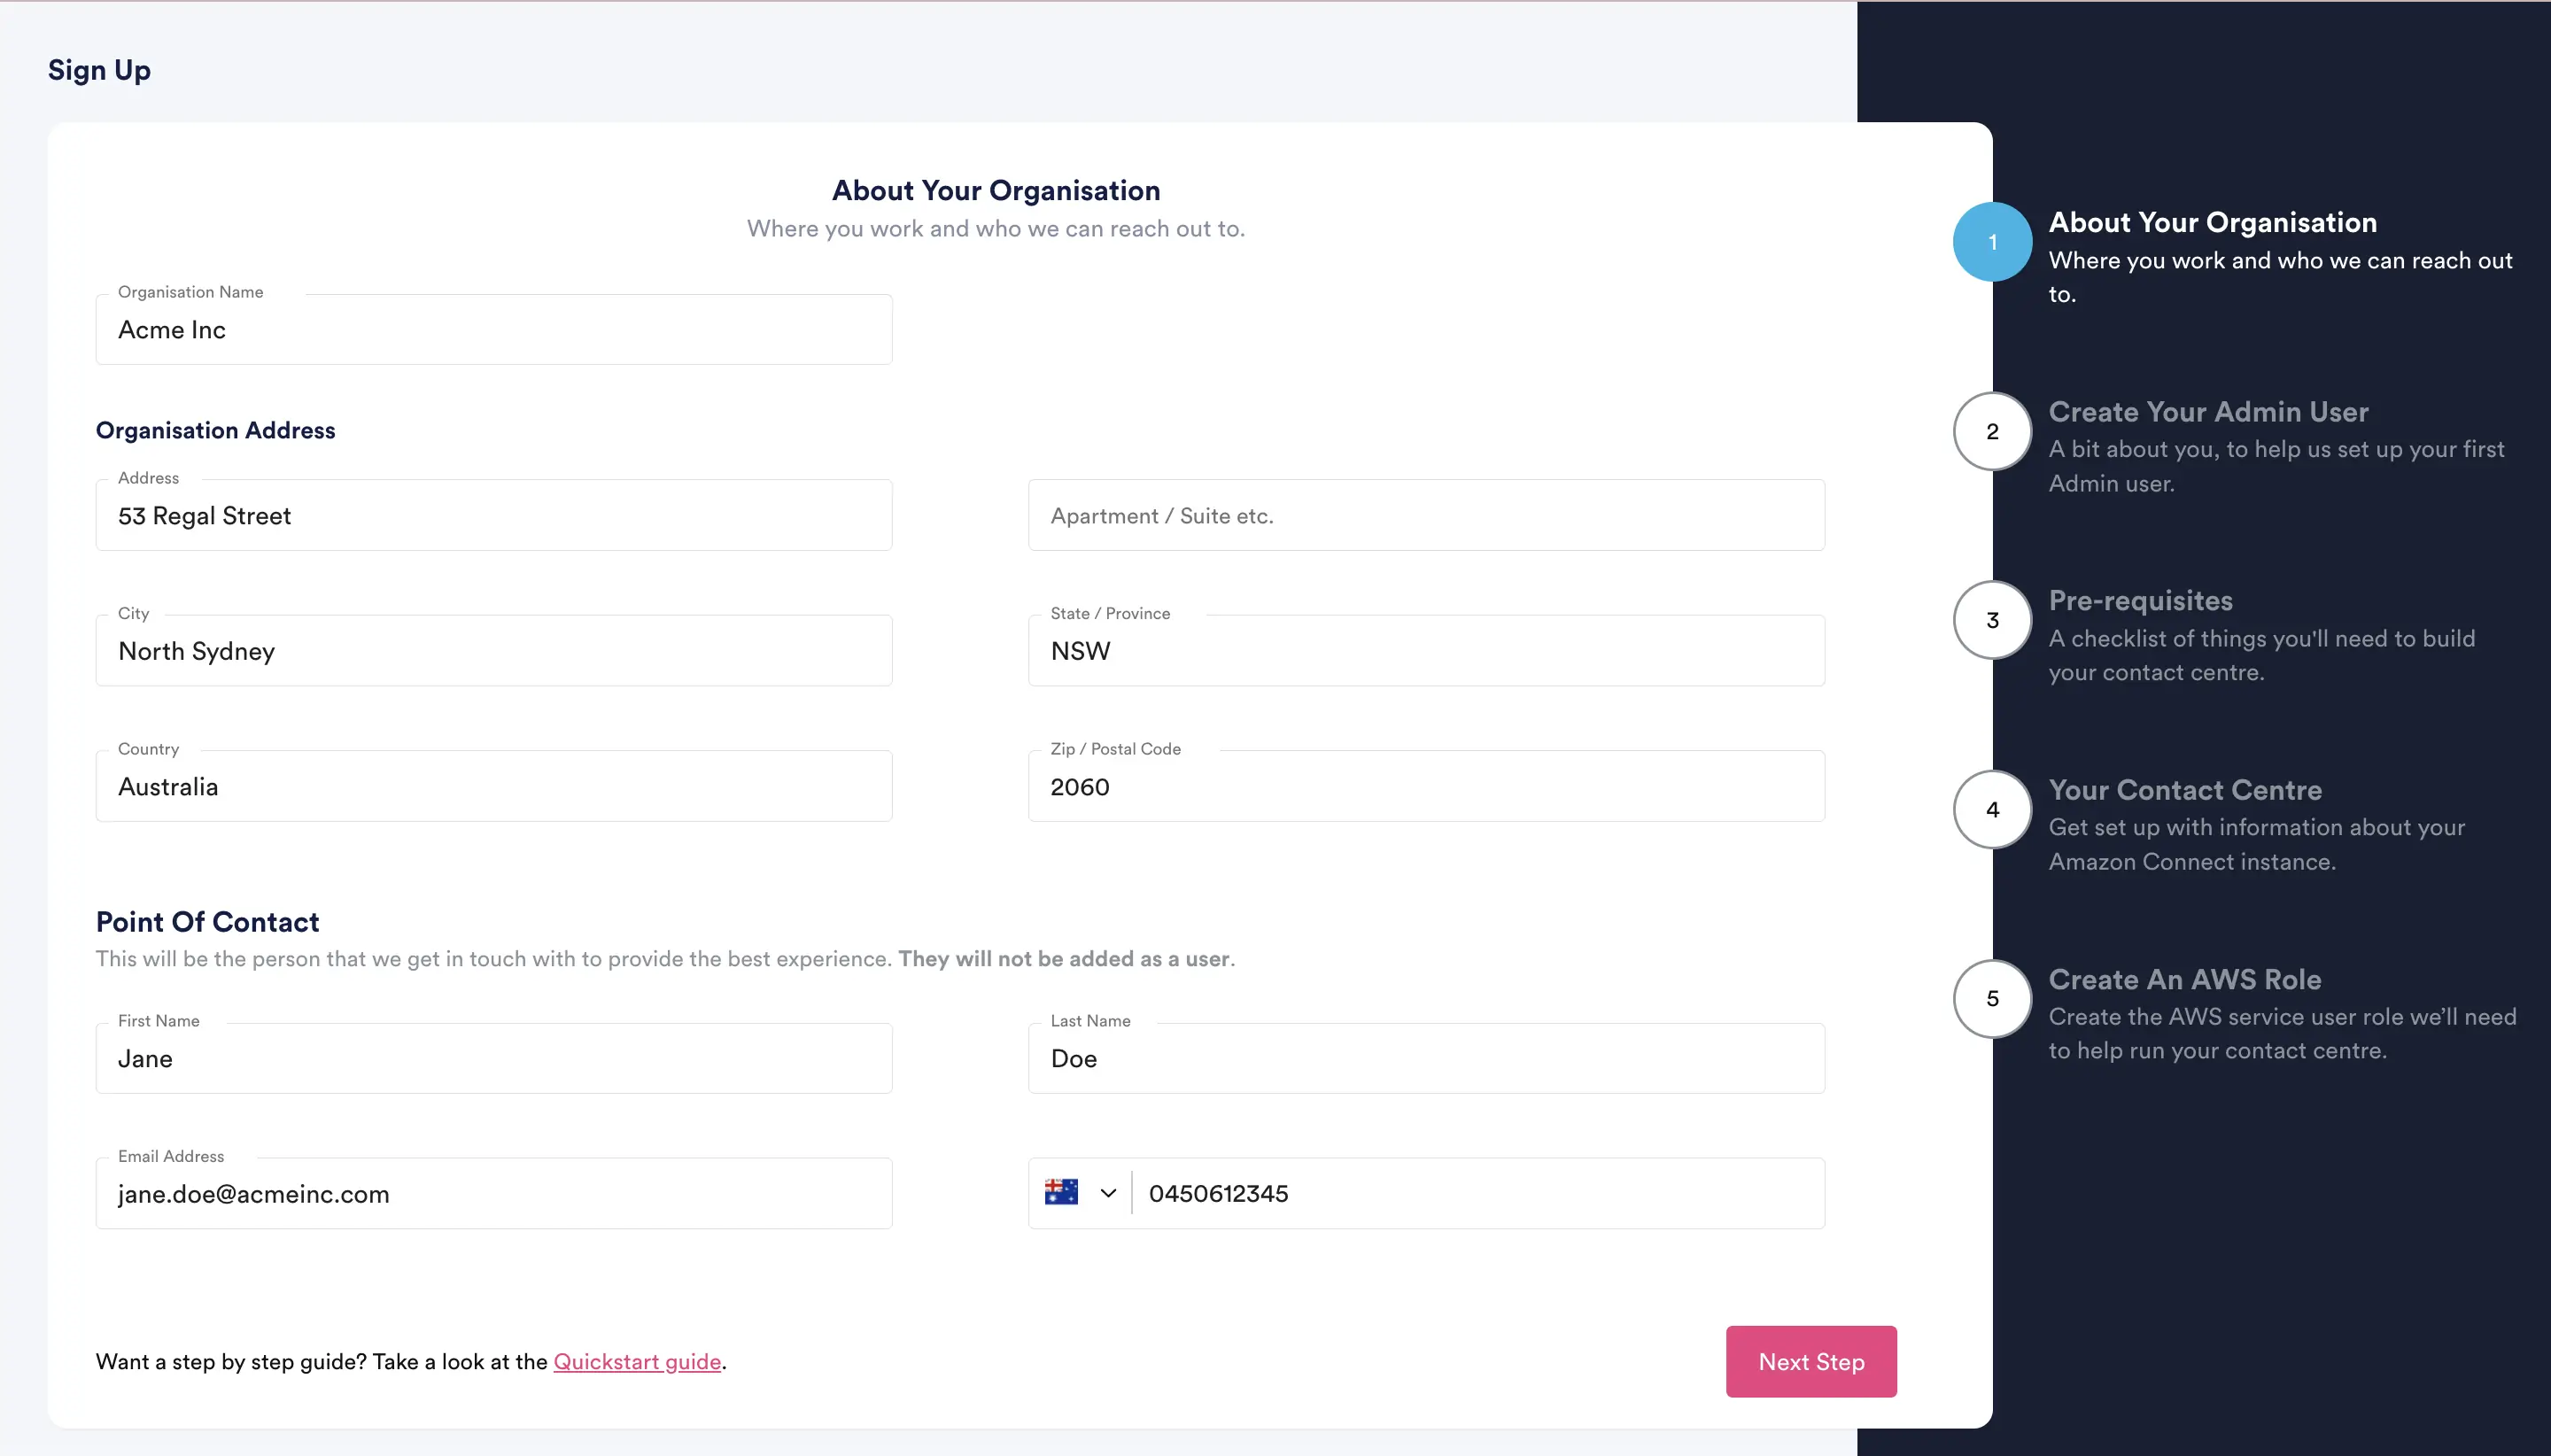Click the Next Step button
The width and height of the screenshot is (2551, 1456).
[x=1810, y=1361]
